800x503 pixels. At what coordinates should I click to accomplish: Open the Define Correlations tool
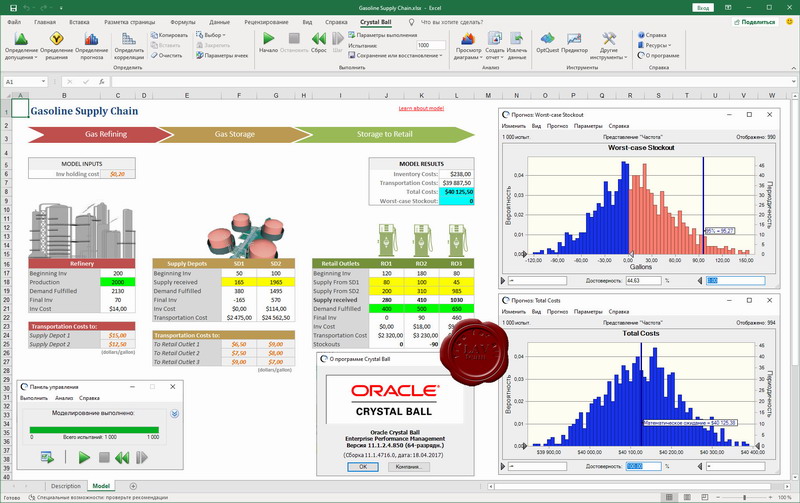tap(129, 46)
